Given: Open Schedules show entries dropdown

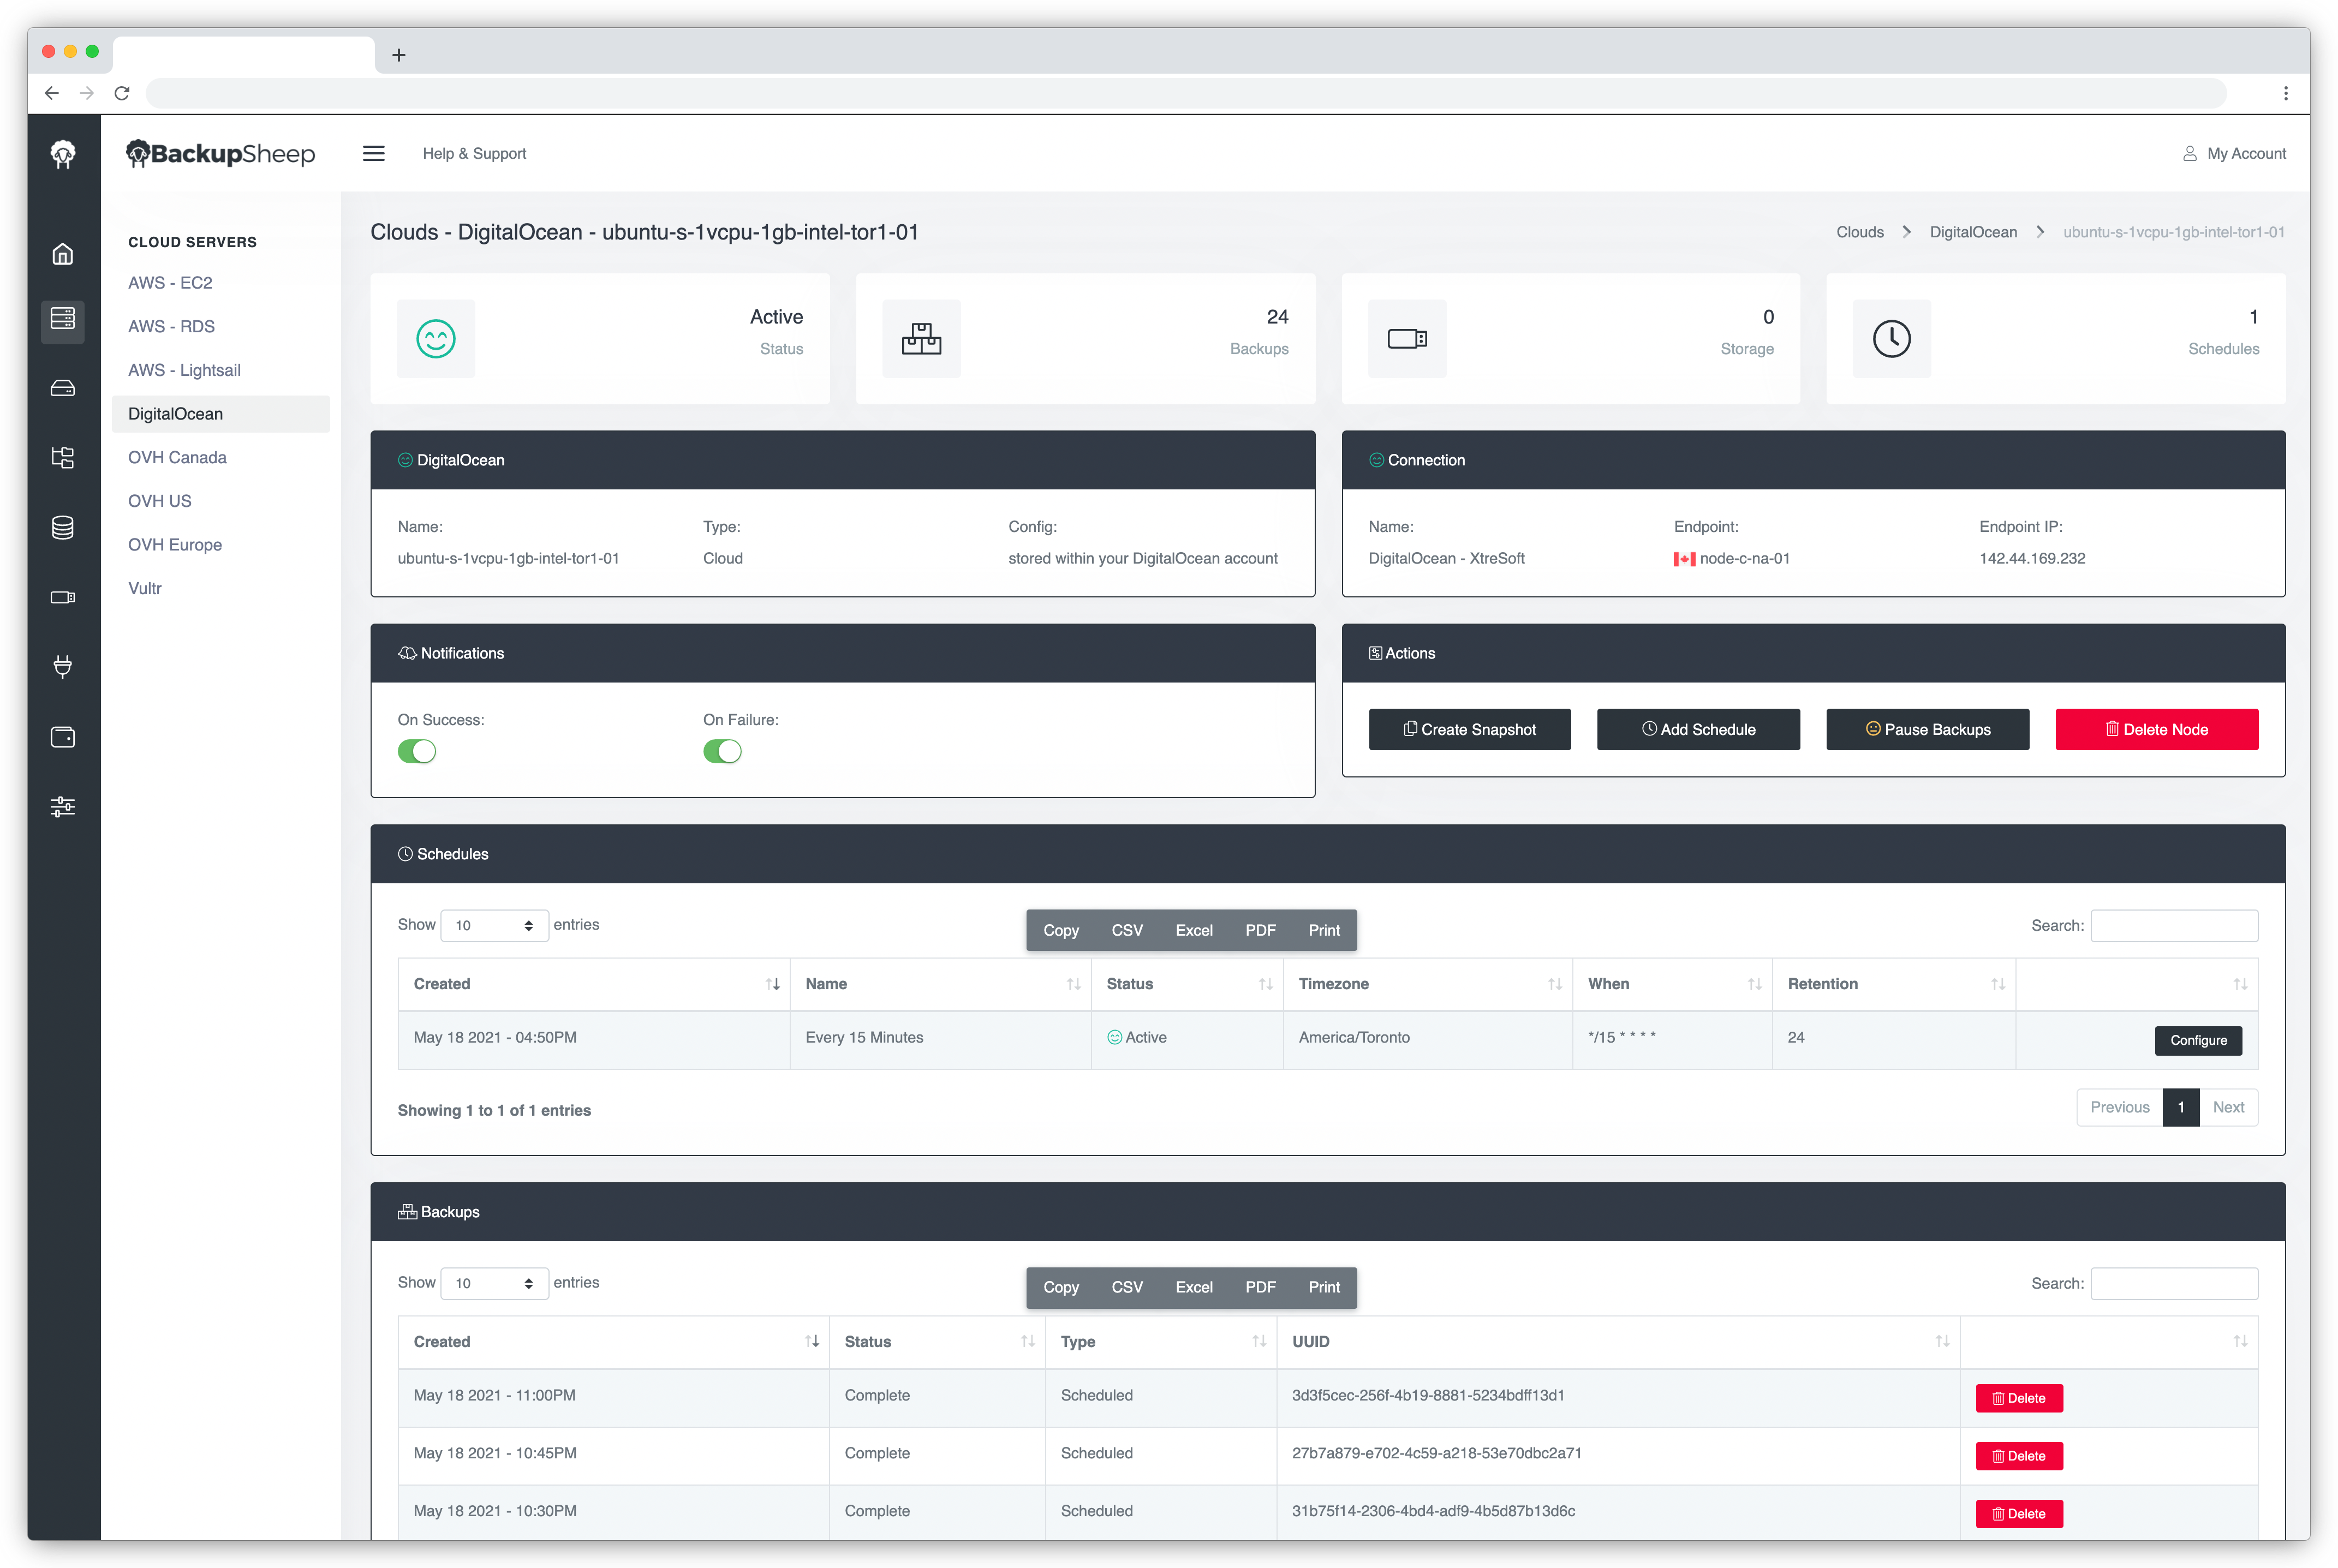Looking at the screenshot, I should point(494,925).
